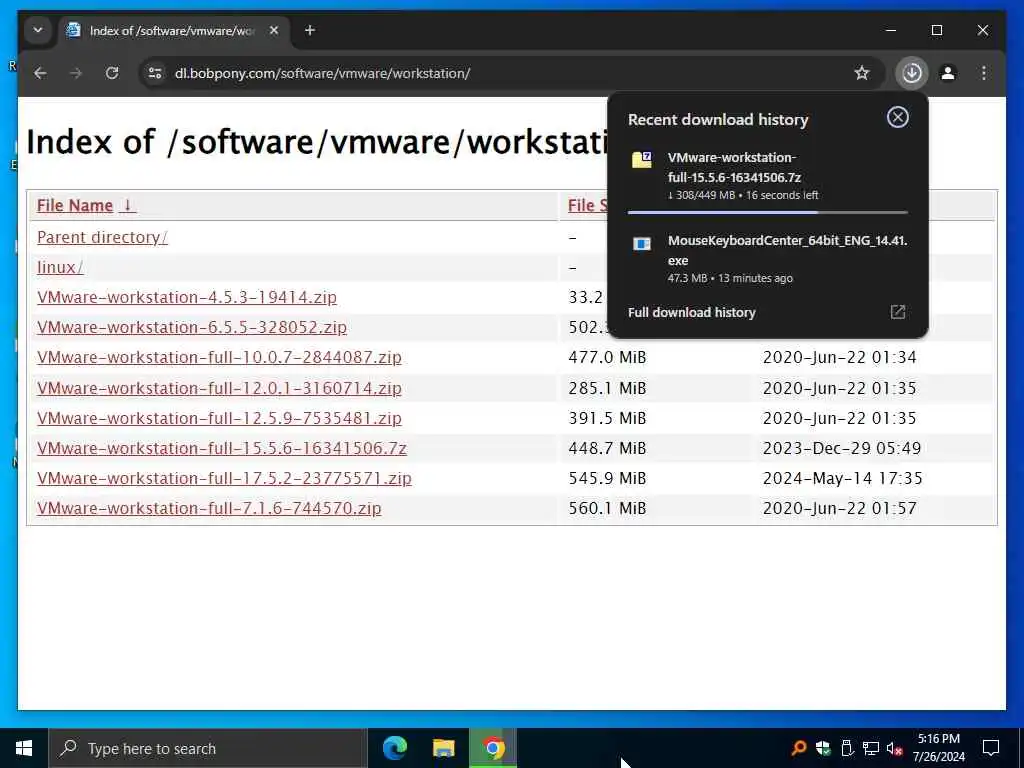Close the Recent download history popup
1024x768 pixels.
click(898, 118)
